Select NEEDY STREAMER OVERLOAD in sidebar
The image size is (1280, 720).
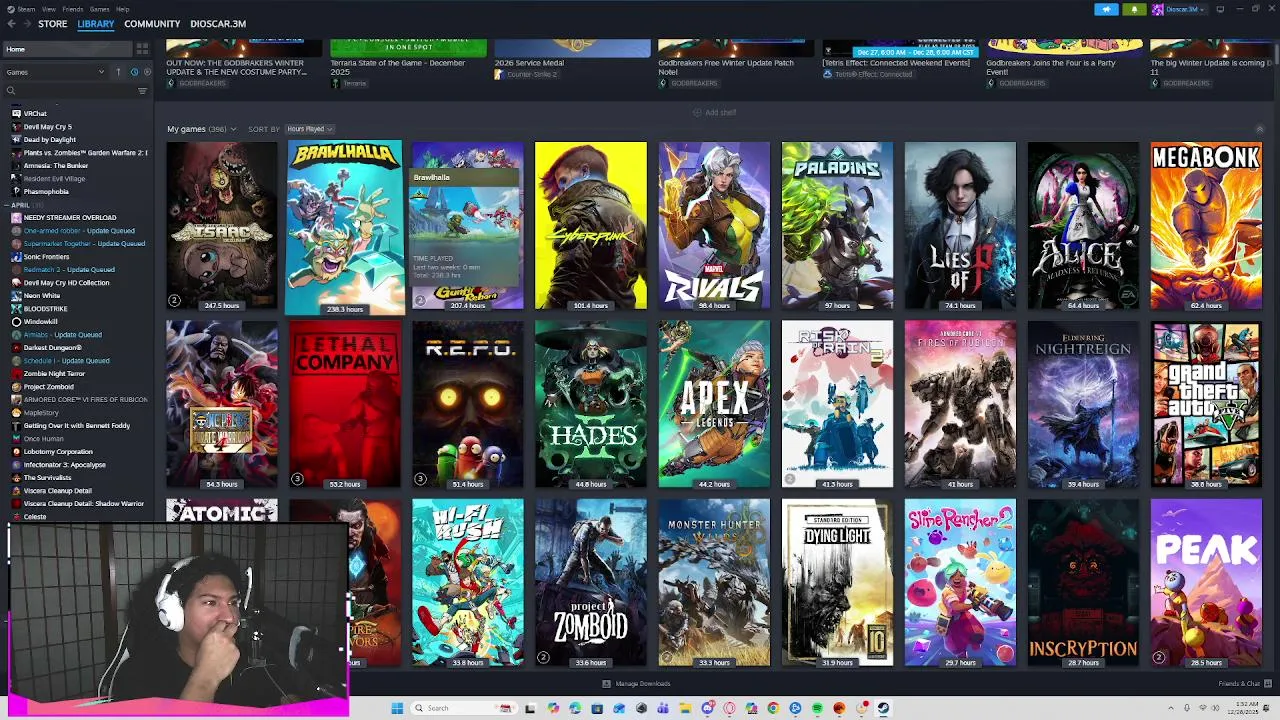pyautogui.click(x=70, y=218)
